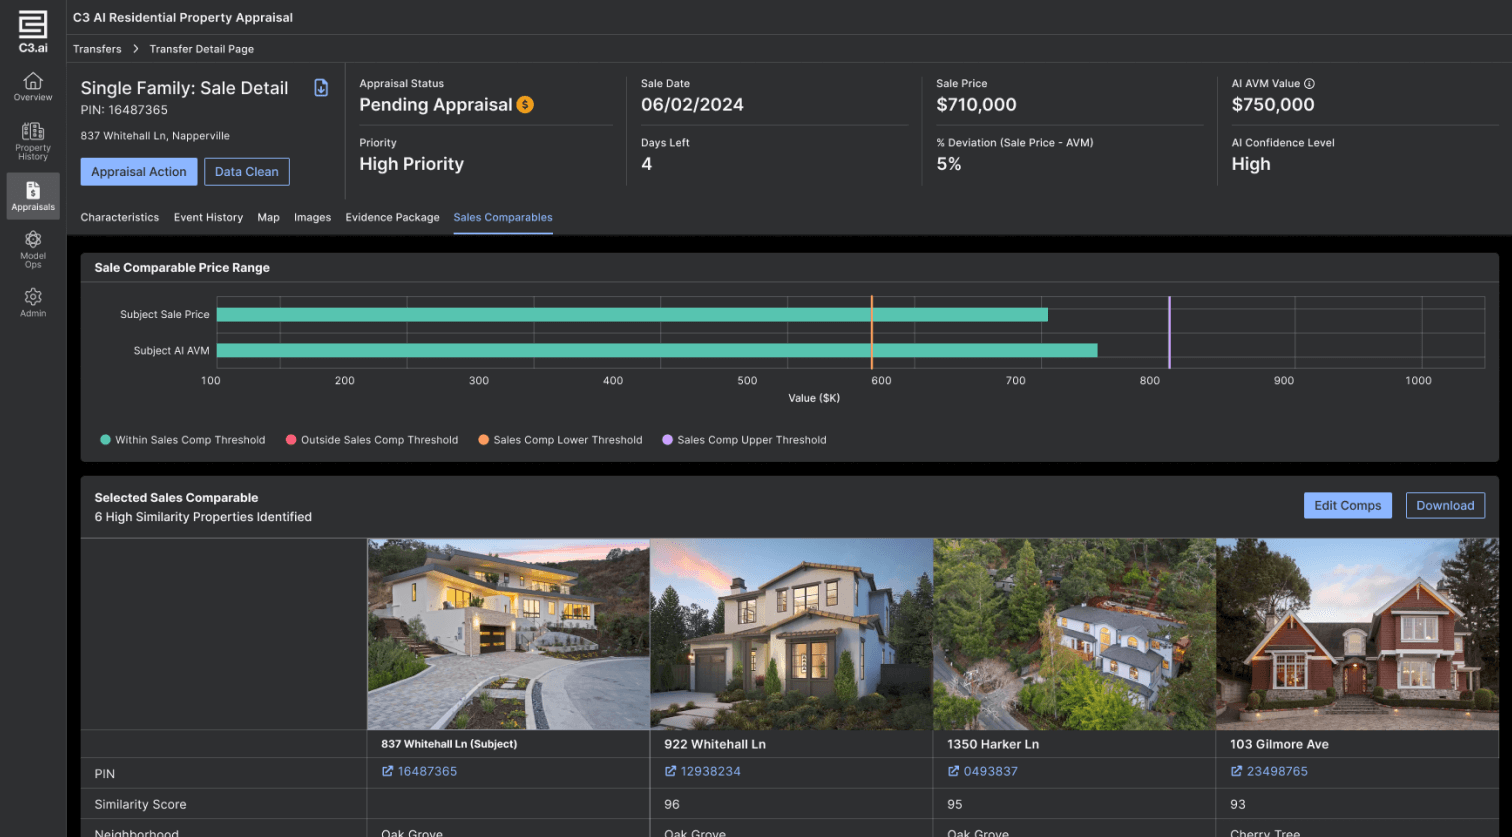This screenshot has width=1512, height=837.
Task: Open Property History in sidebar
Action: point(33,141)
